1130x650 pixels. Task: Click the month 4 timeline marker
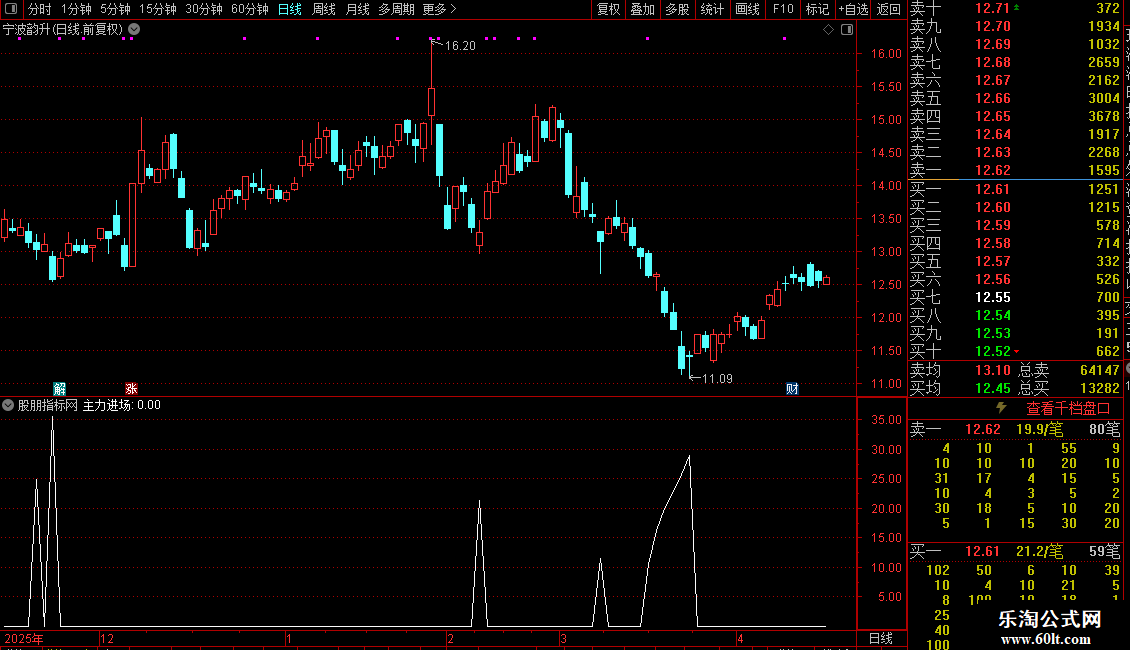[x=739, y=638]
